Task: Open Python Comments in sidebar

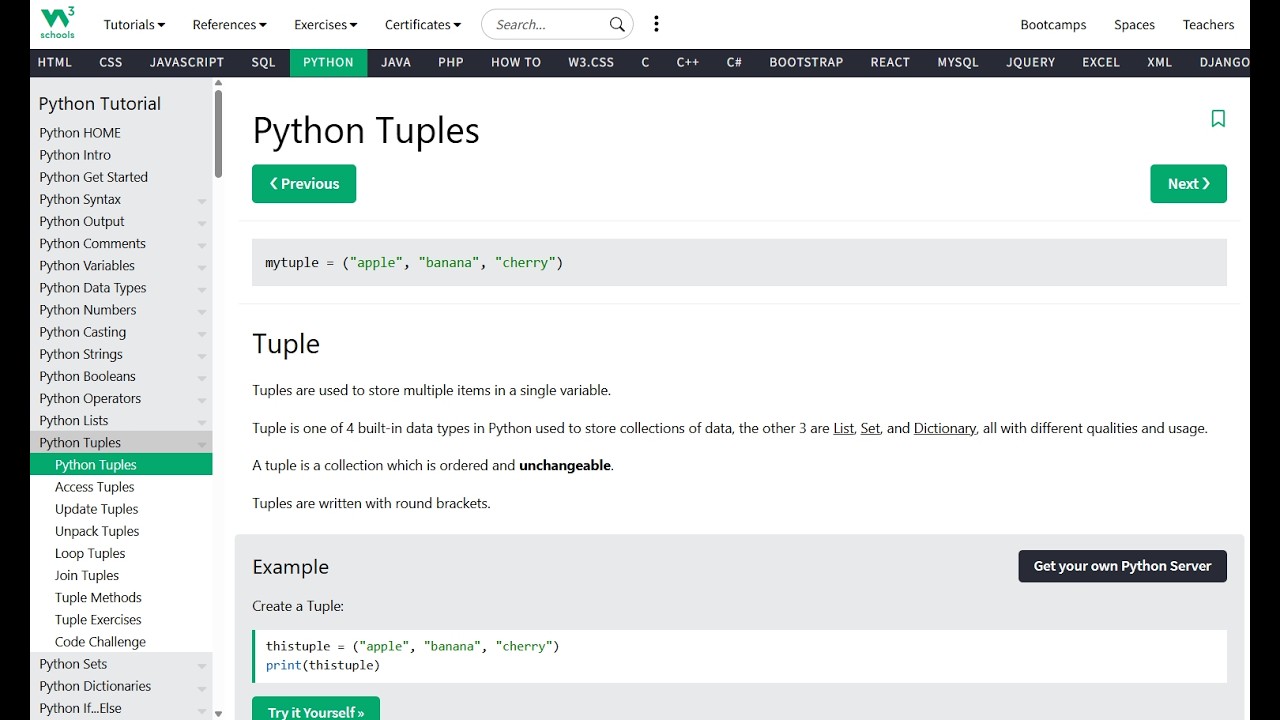Action: click(x=121, y=244)
